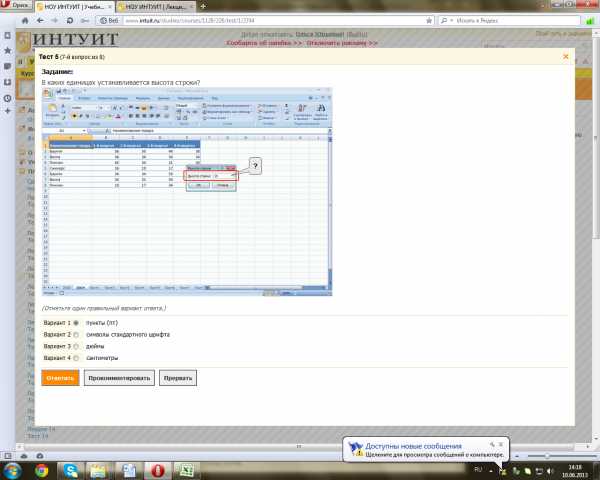Open sidebar chat bubble panel
The width and height of the screenshot is (600, 480).
click(x=7, y=66)
